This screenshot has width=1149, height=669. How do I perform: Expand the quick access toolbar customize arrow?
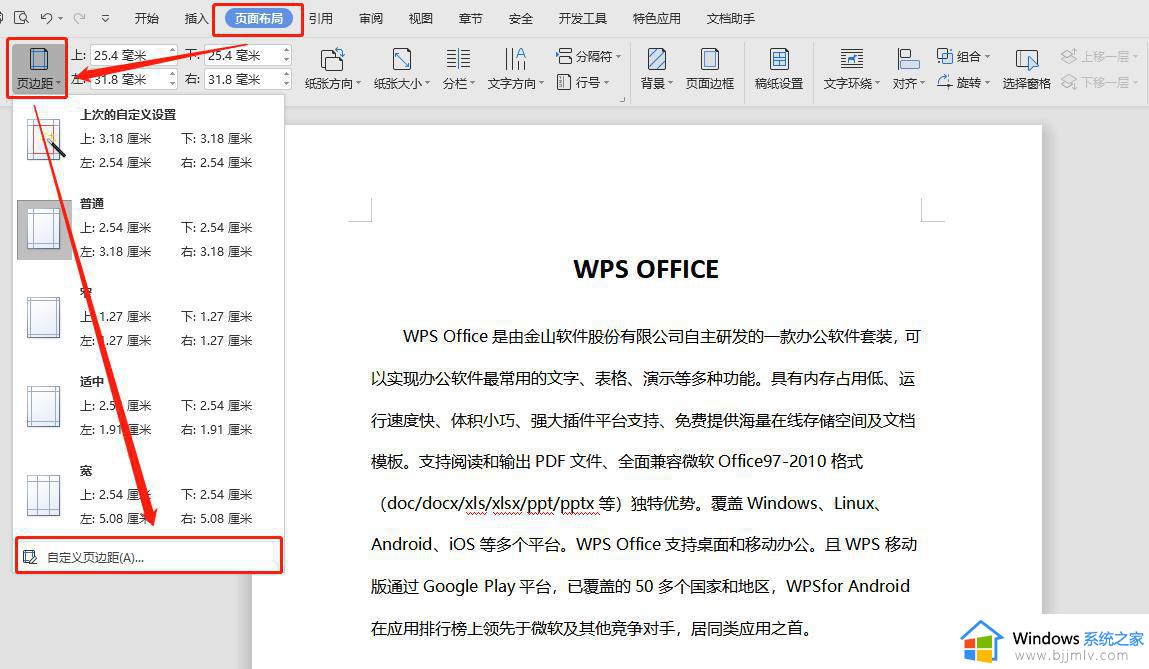click(106, 18)
